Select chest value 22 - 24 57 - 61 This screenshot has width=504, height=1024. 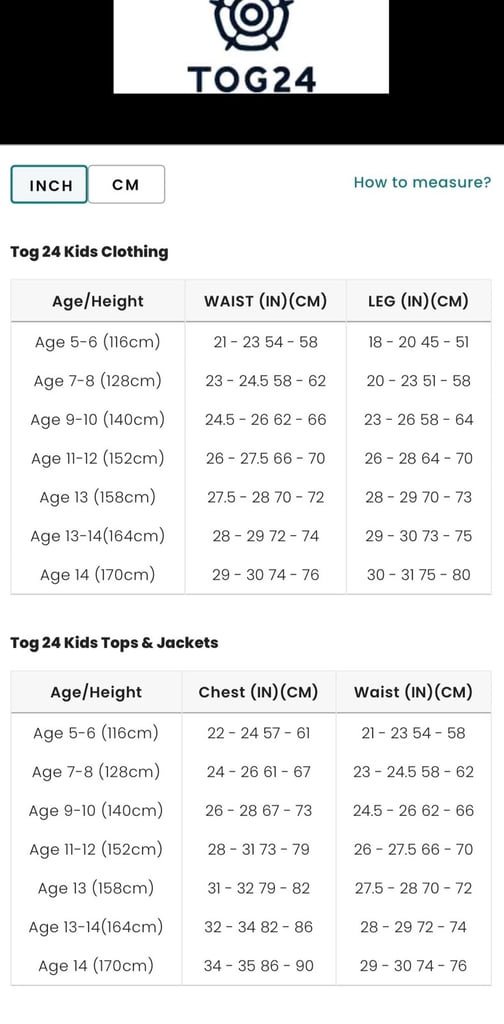pos(259,733)
